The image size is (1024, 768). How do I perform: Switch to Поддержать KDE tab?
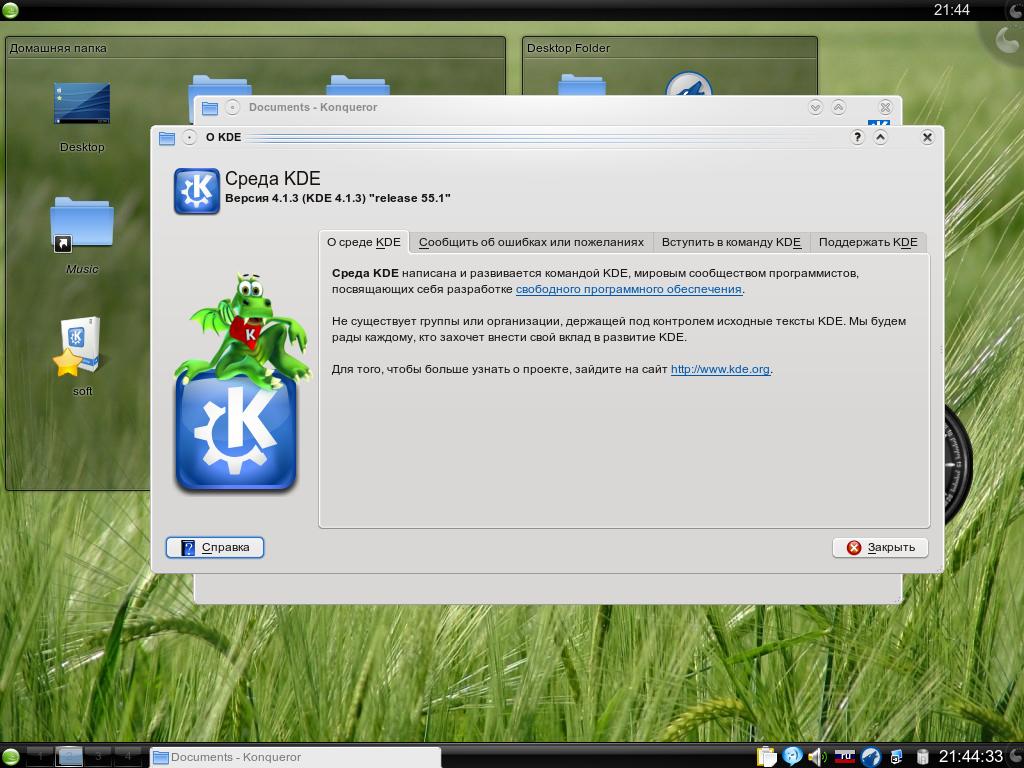tap(868, 242)
